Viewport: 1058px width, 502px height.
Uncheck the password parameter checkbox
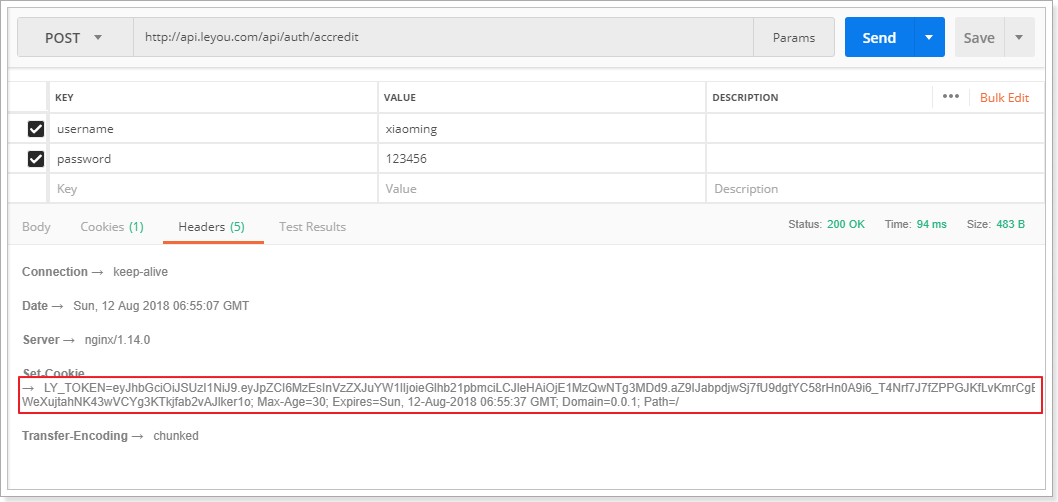[x=36, y=159]
